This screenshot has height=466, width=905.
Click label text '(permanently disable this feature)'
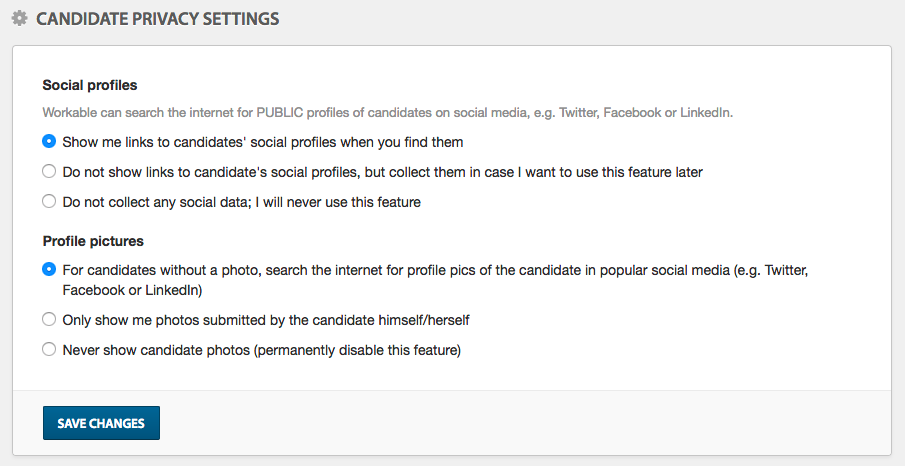point(357,350)
